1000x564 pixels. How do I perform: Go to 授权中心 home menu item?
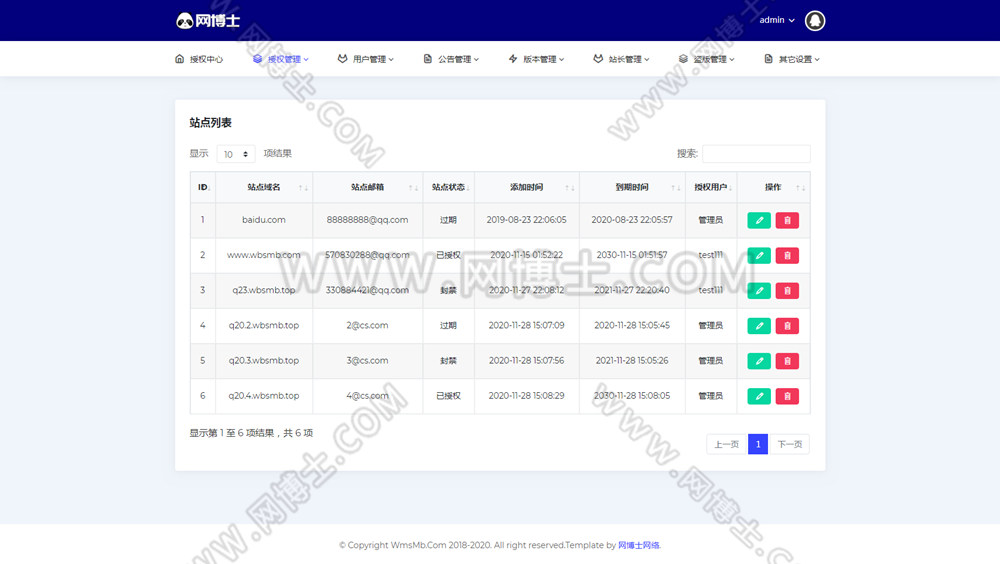[x=199, y=59]
